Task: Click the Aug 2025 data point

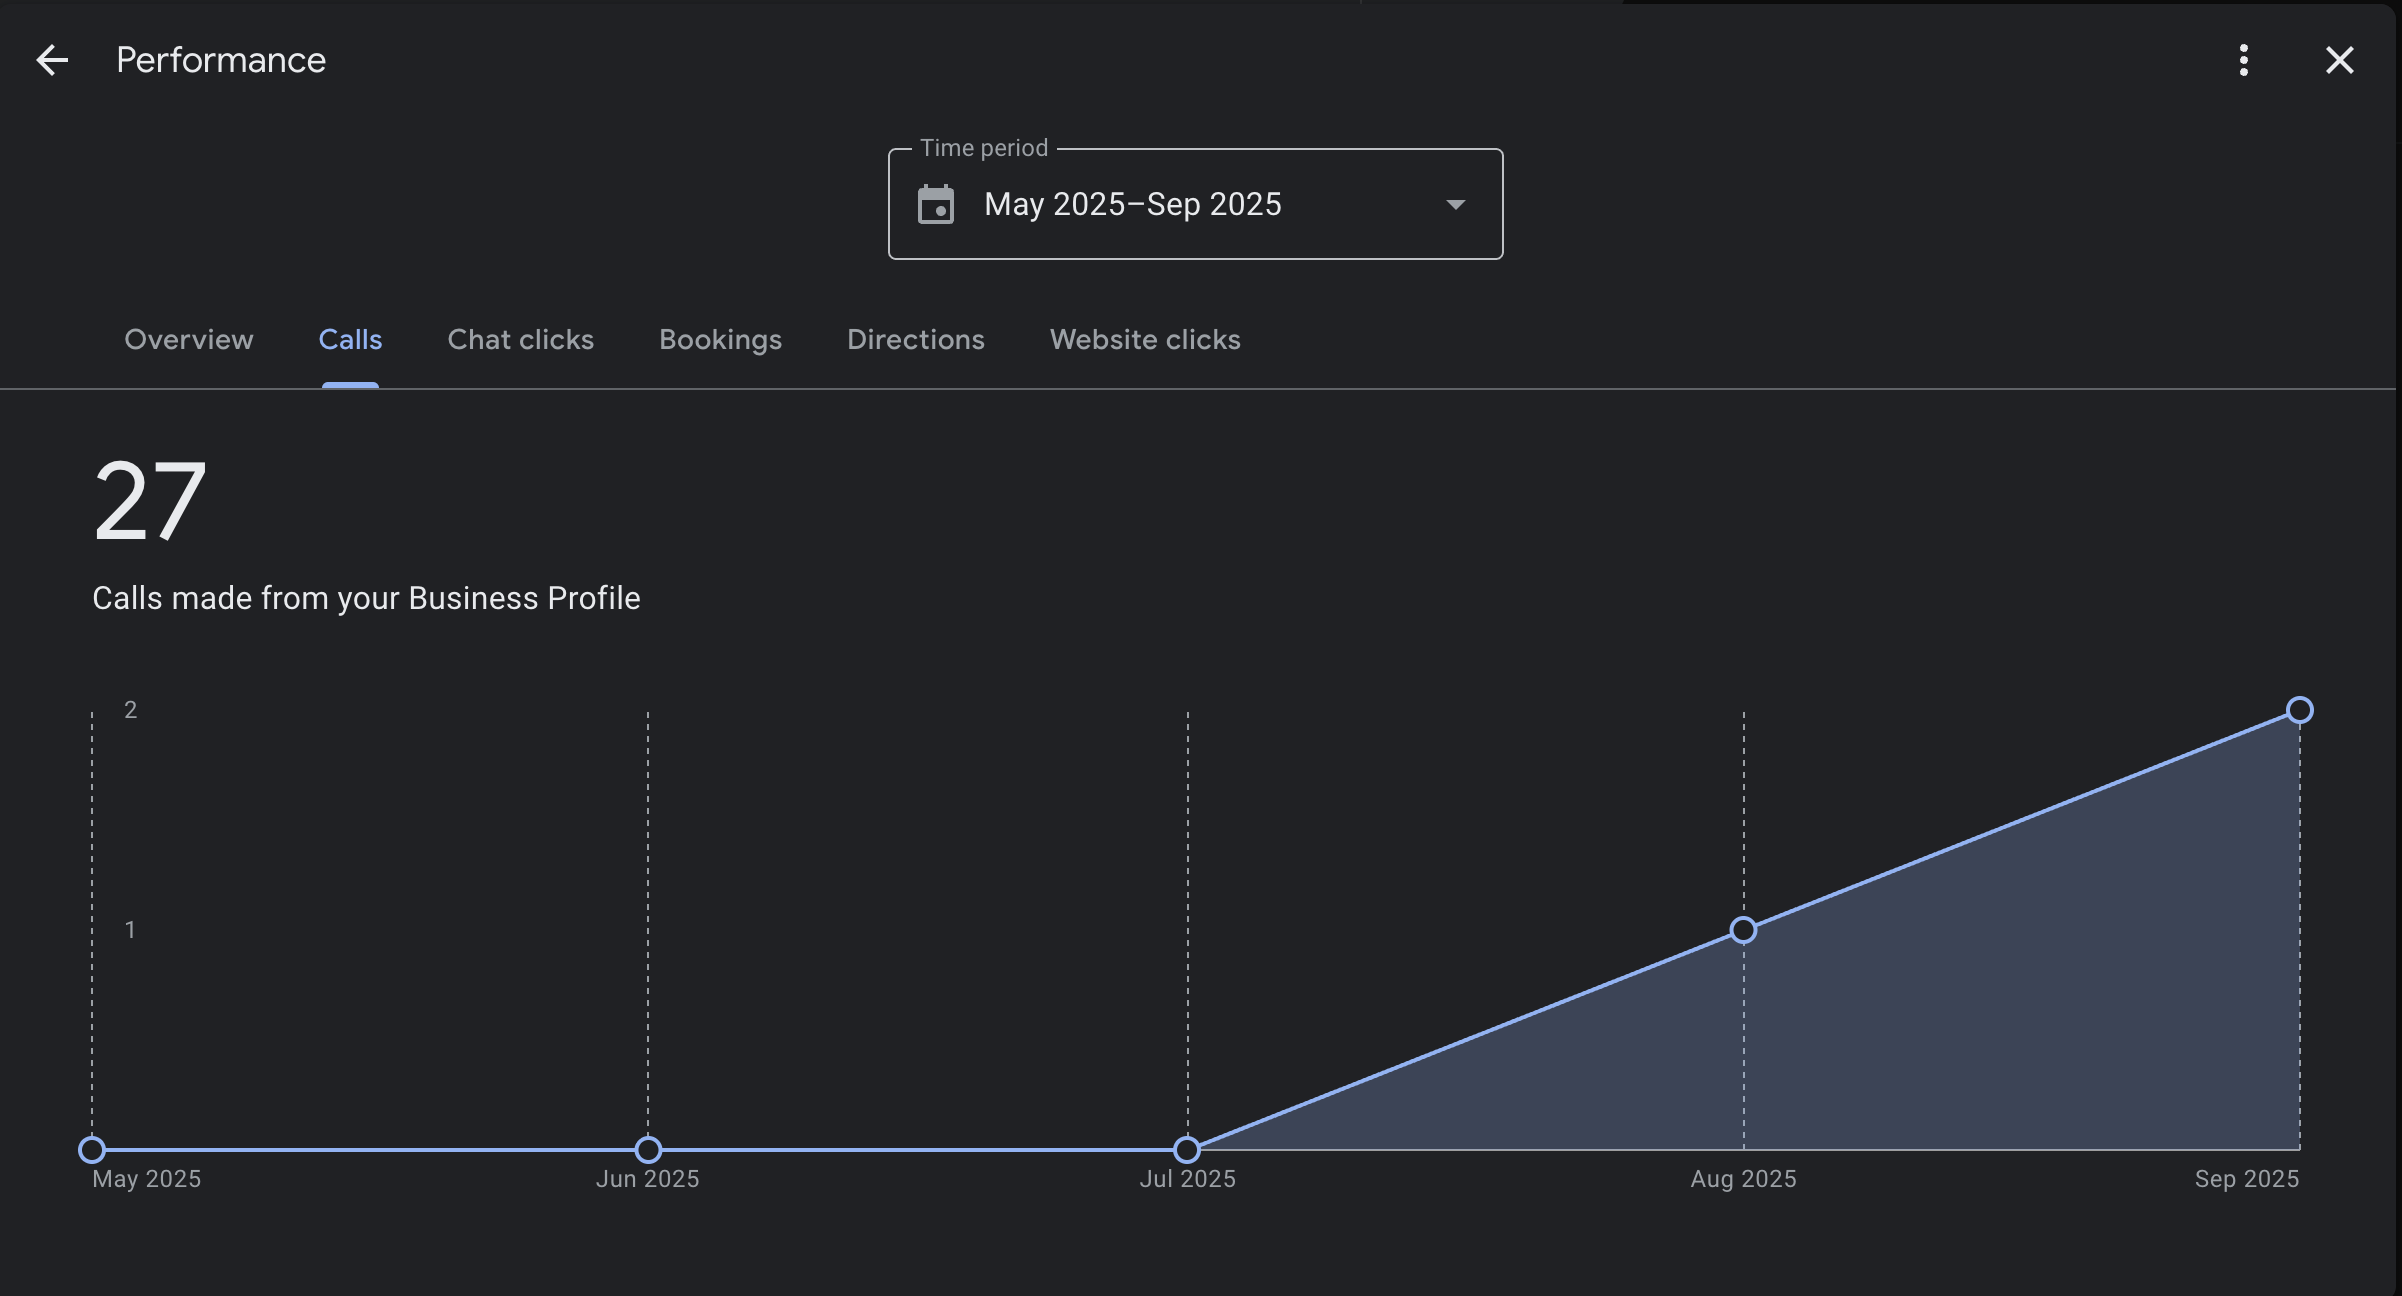Action: [x=1743, y=930]
